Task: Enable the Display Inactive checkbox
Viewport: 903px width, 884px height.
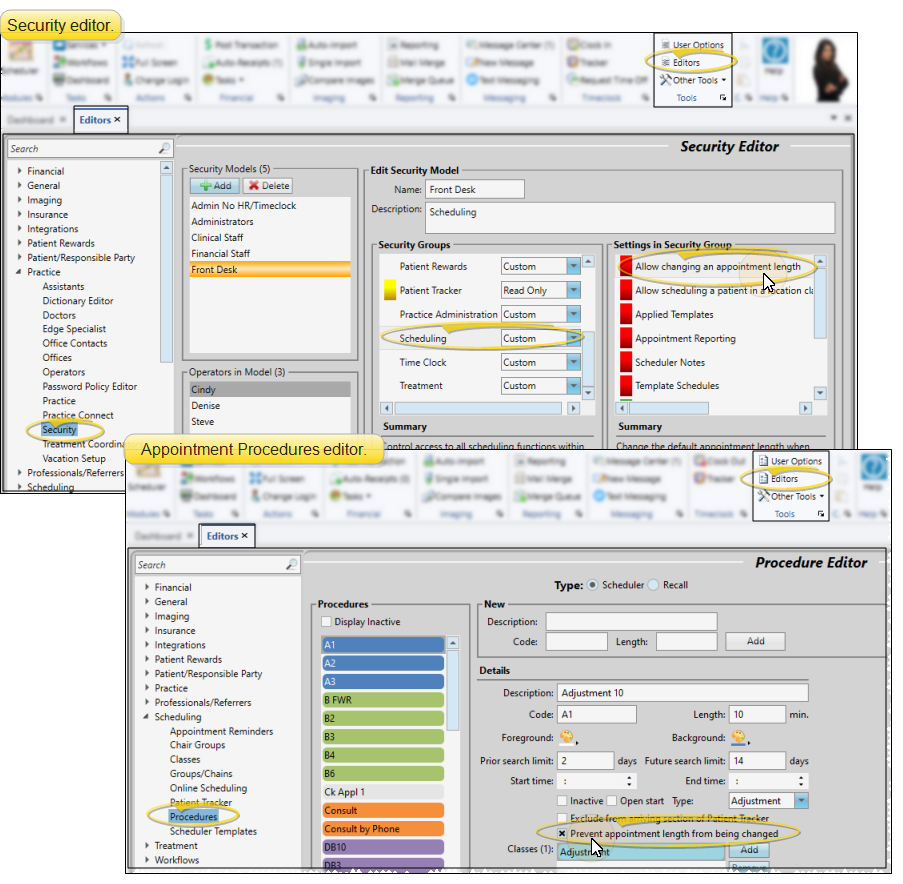Action: tap(328, 622)
